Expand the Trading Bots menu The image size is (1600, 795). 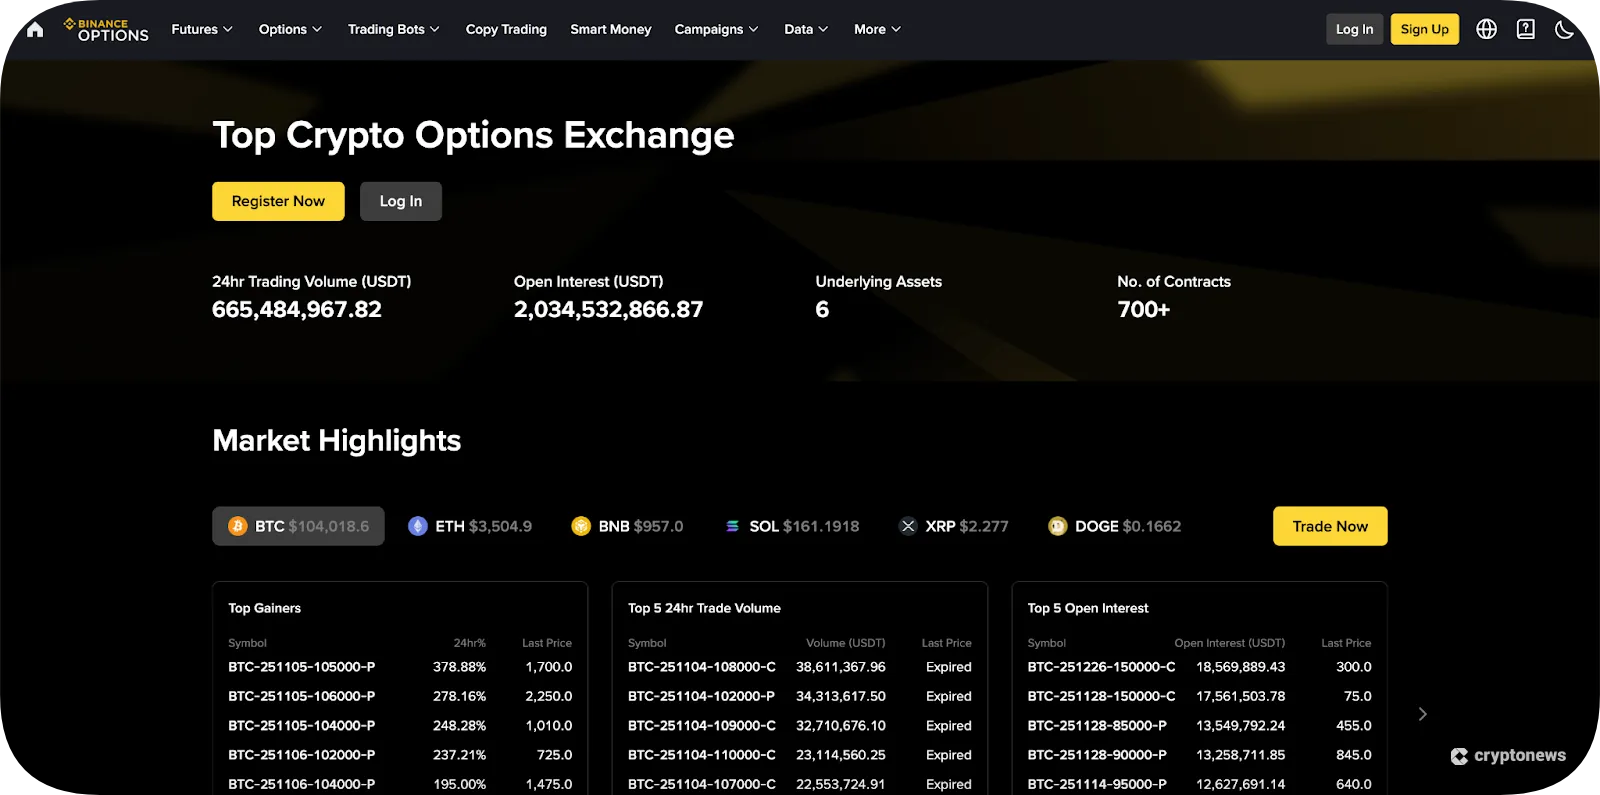394,29
